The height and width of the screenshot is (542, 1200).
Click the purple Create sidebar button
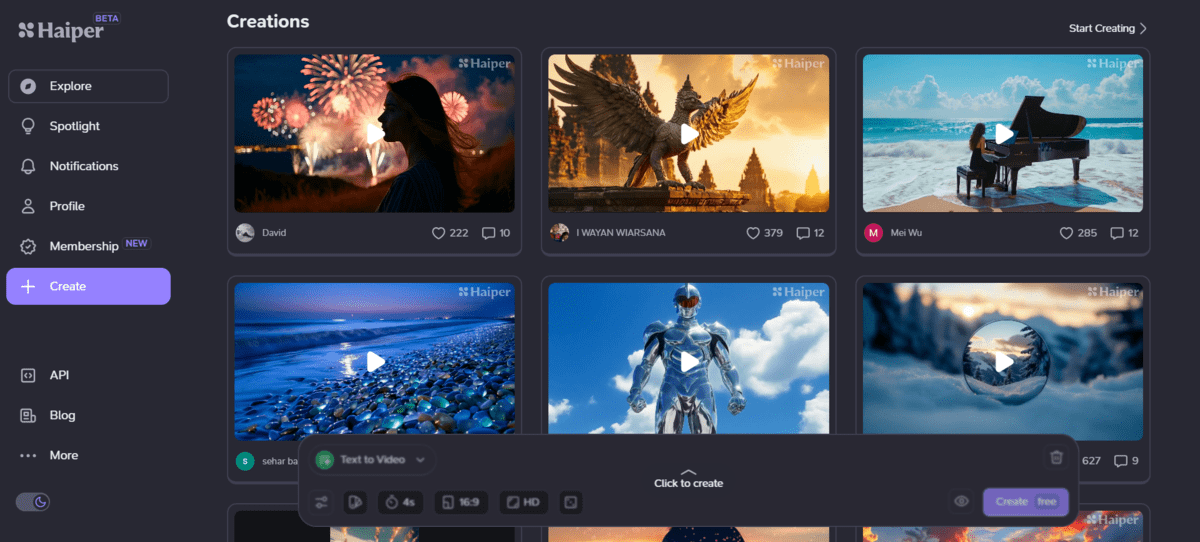point(88,286)
